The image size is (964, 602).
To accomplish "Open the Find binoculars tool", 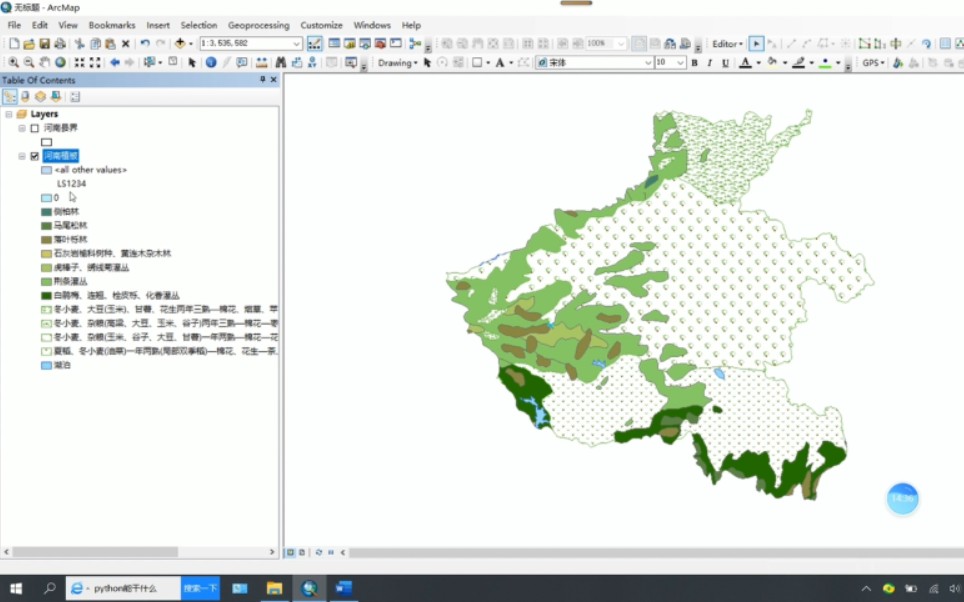I will coord(281,63).
